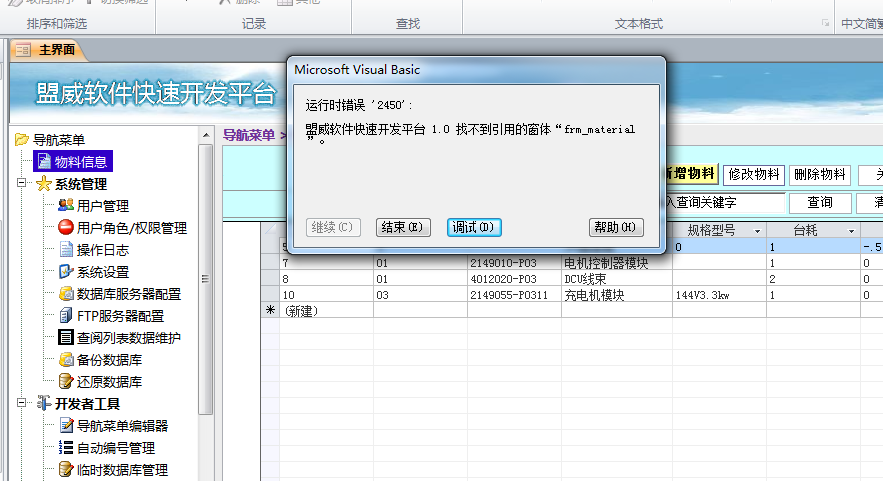This screenshot has width=883, height=481.
Task: Open 导航菜单编辑器 in the tree
Action: [x=123, y=426]
